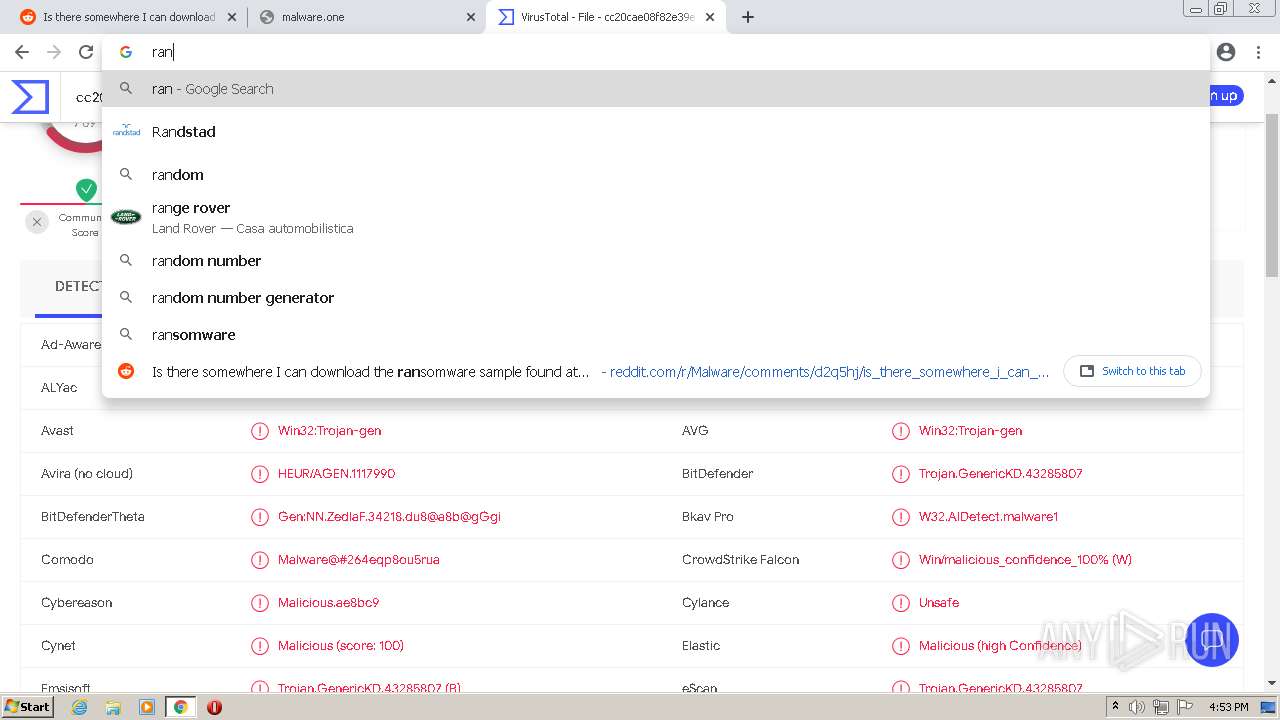
Task: Open a new browser tab
Action: tap(748, 17)
